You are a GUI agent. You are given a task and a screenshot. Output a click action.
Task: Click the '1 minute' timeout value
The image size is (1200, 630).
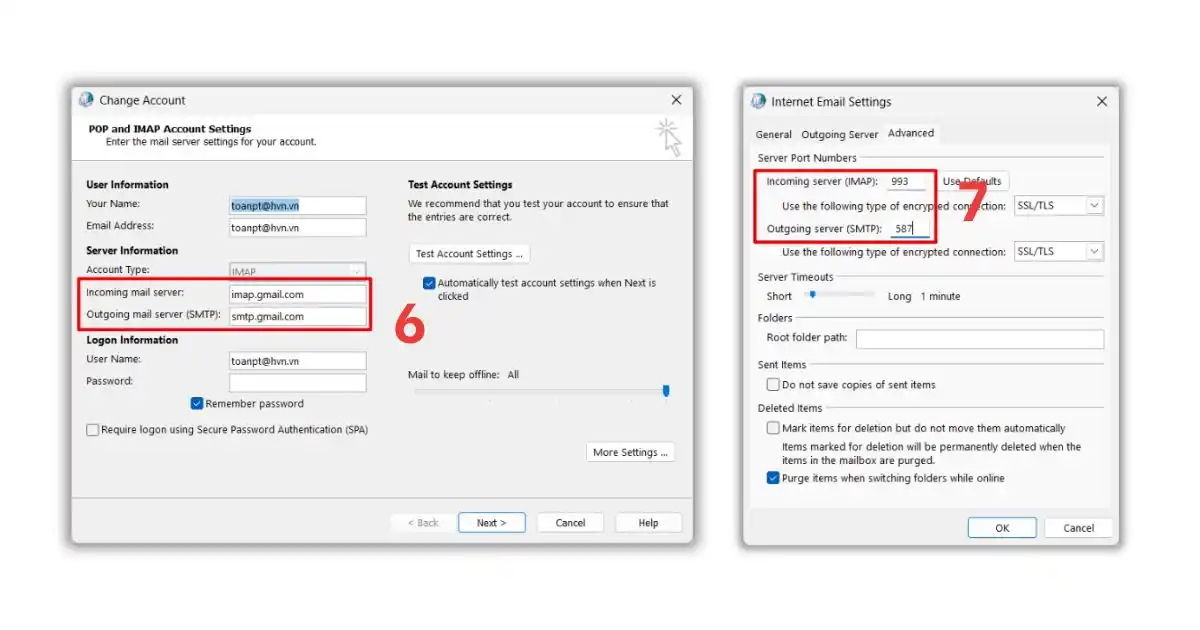click(940, 296)
